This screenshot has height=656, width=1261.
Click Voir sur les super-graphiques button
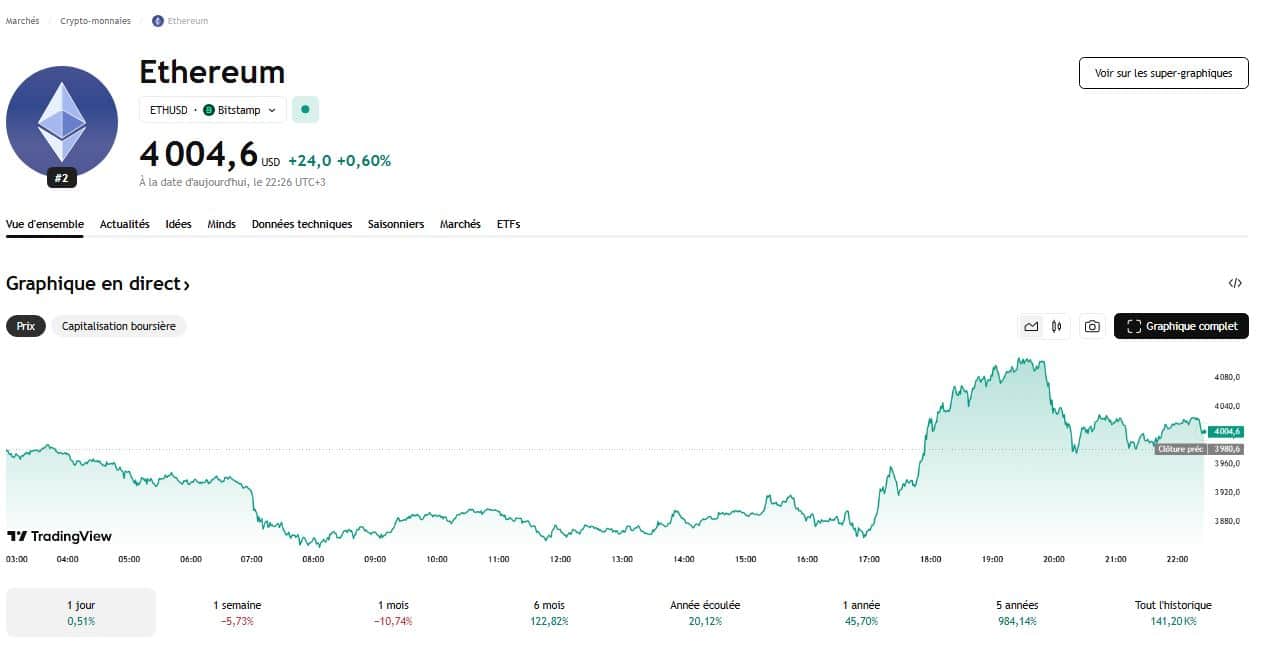click(1163, 73)
